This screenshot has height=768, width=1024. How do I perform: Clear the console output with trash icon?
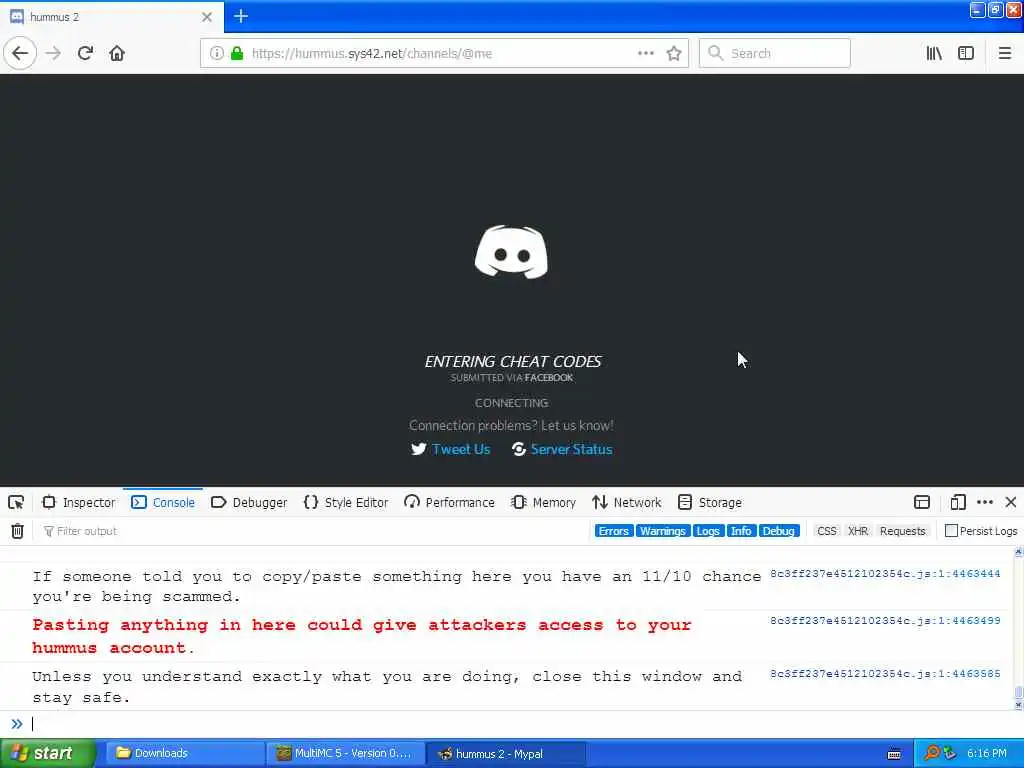pyautogui.click(x=17, y=531)
